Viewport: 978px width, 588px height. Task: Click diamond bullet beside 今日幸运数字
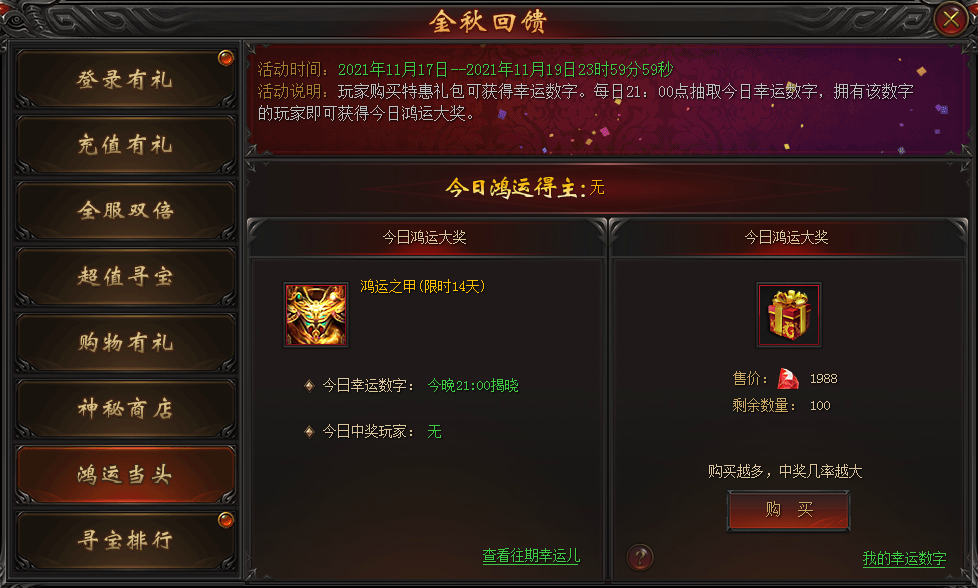[x=309, y=386]
